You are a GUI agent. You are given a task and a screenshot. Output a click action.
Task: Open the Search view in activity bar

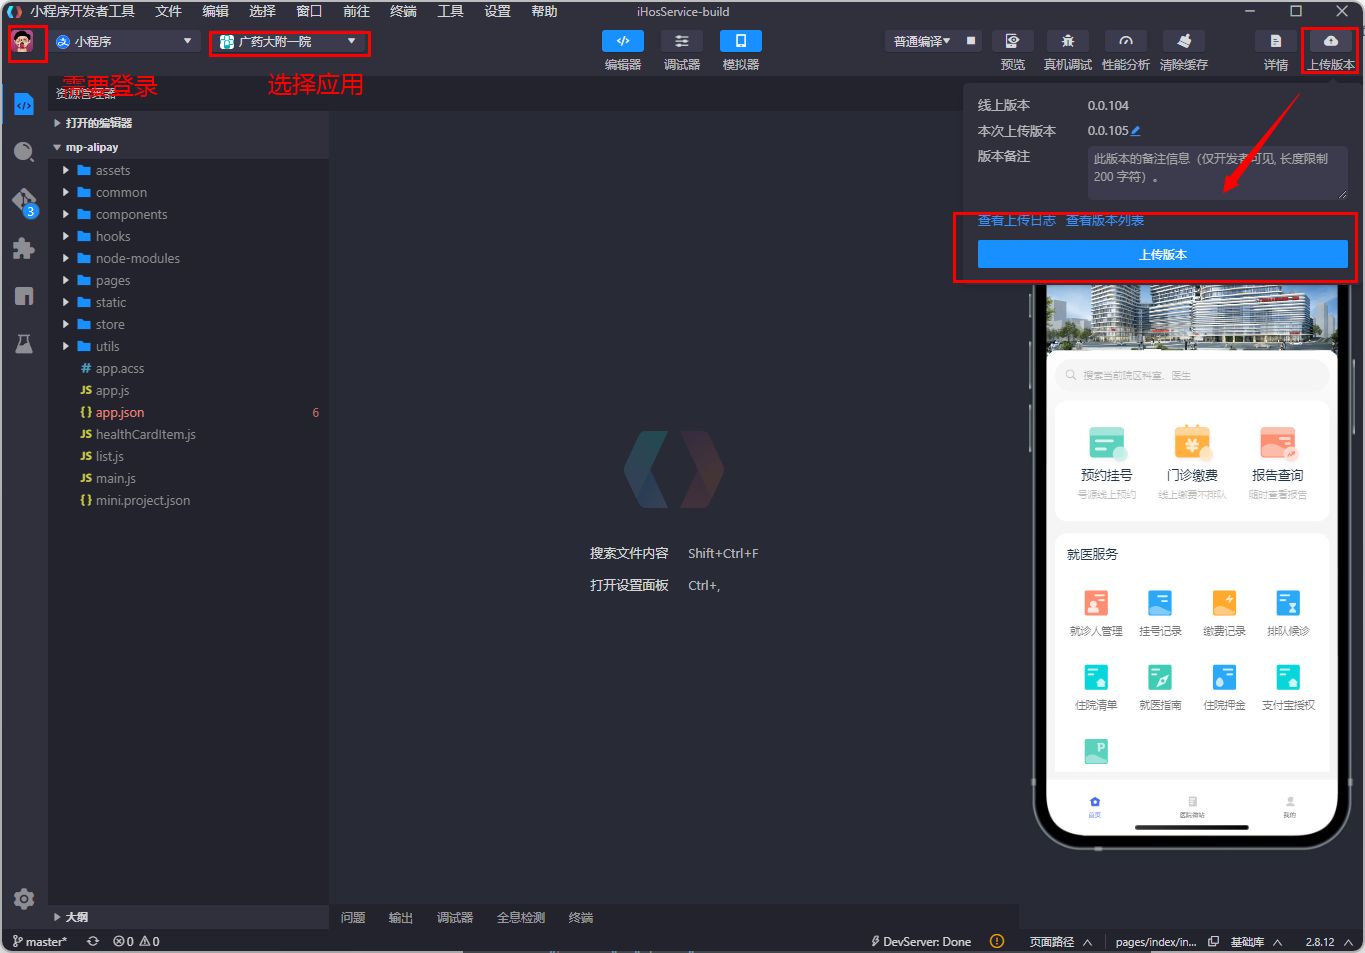point(24,152)
